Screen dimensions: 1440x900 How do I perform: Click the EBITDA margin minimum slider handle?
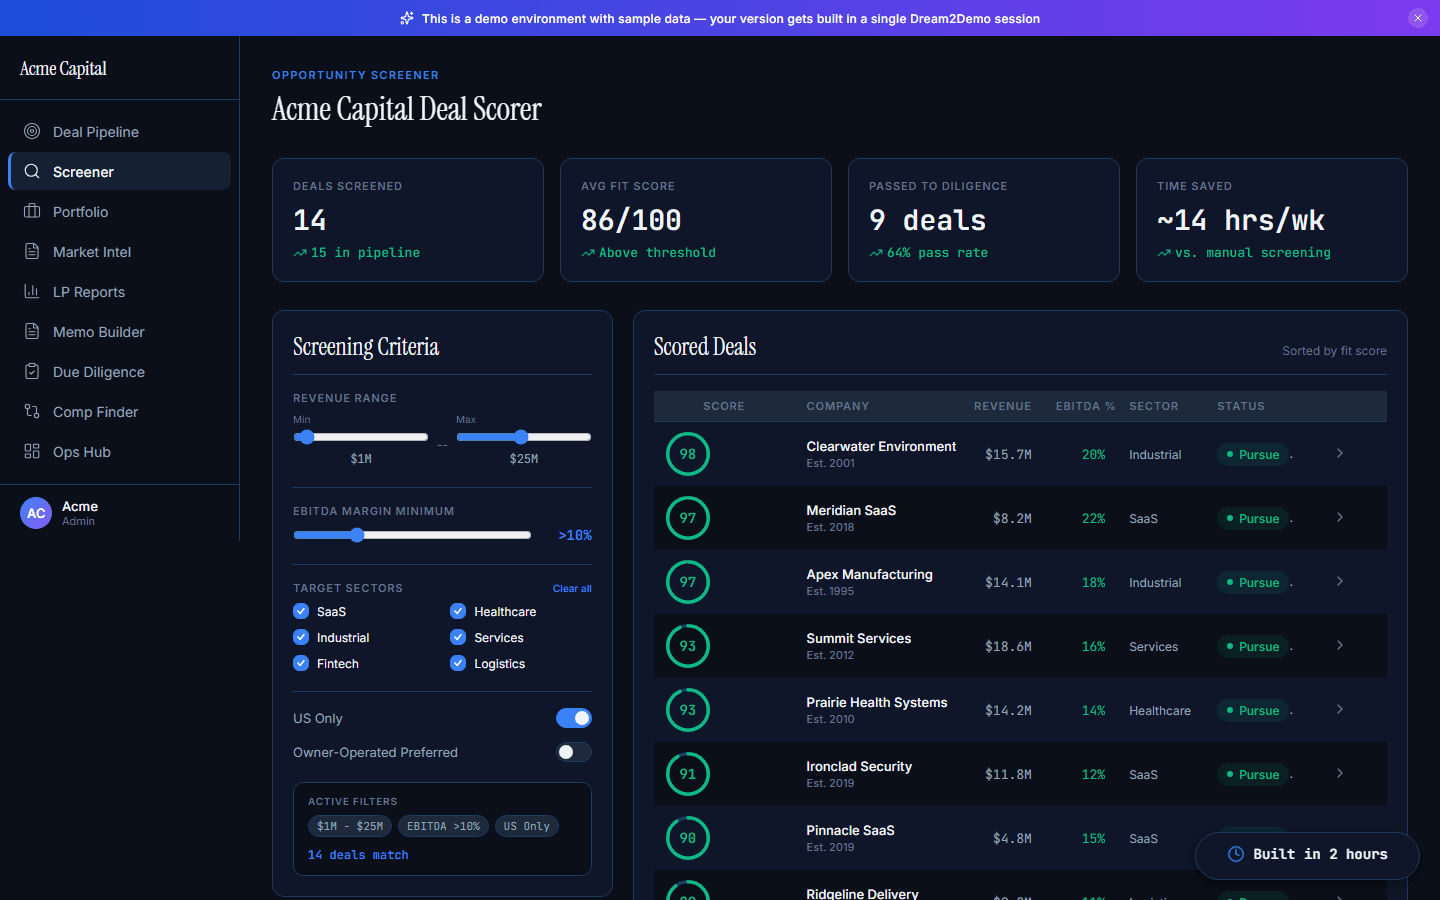[x=357, y=535]
